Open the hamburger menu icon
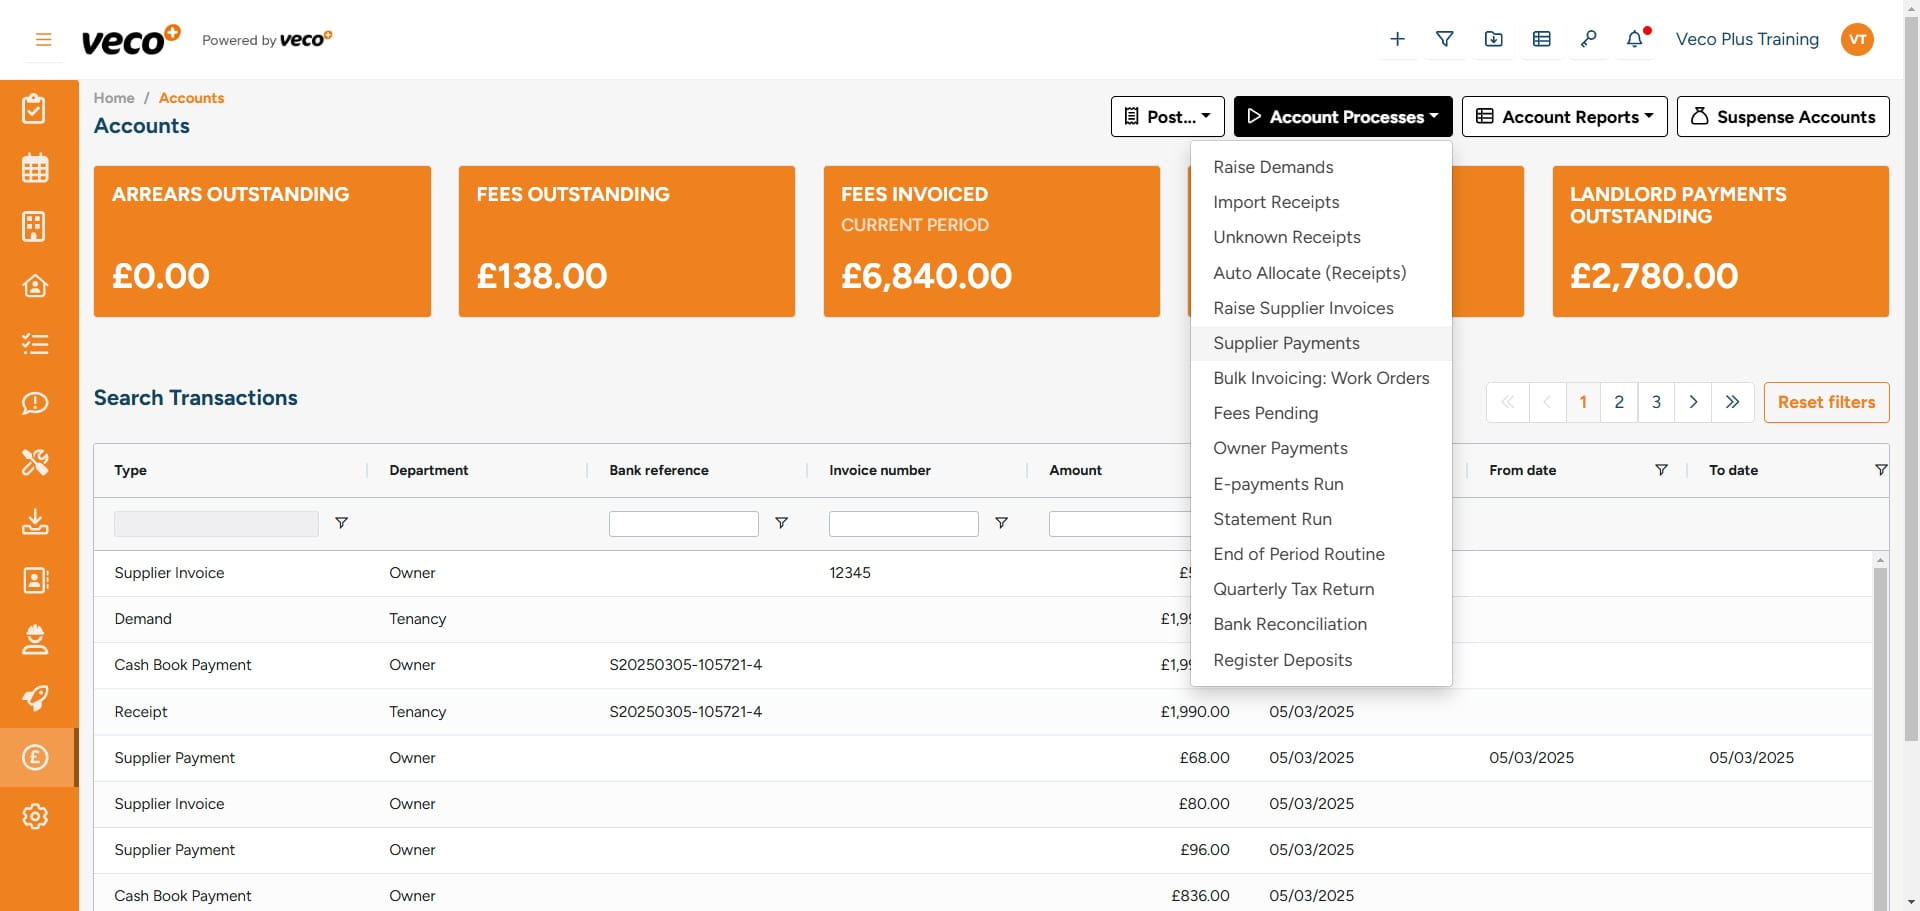The width and height of the screenshot is (1920, 911). tap(43, 40)
